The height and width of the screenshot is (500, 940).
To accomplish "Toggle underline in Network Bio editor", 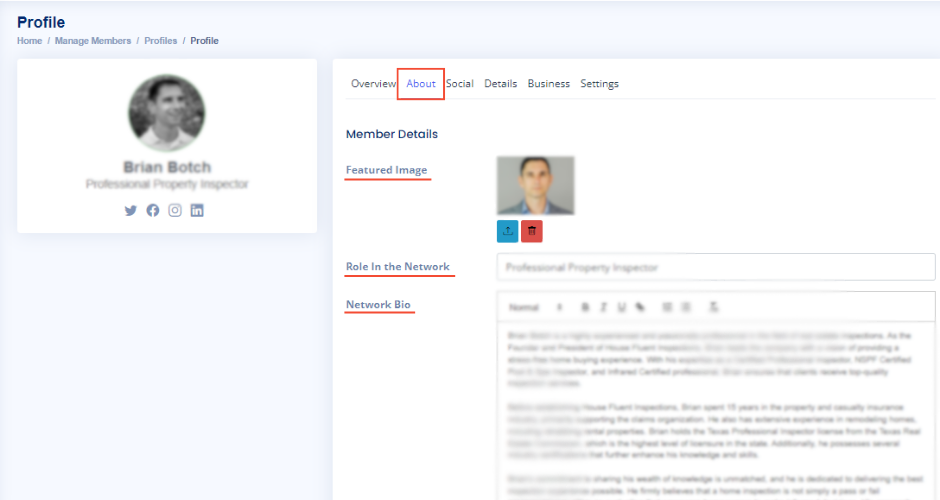I will (x=622, y=307).
